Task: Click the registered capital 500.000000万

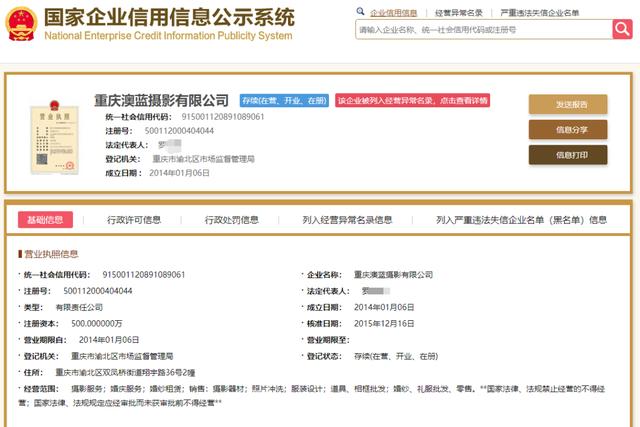Action: pos(97,324)
